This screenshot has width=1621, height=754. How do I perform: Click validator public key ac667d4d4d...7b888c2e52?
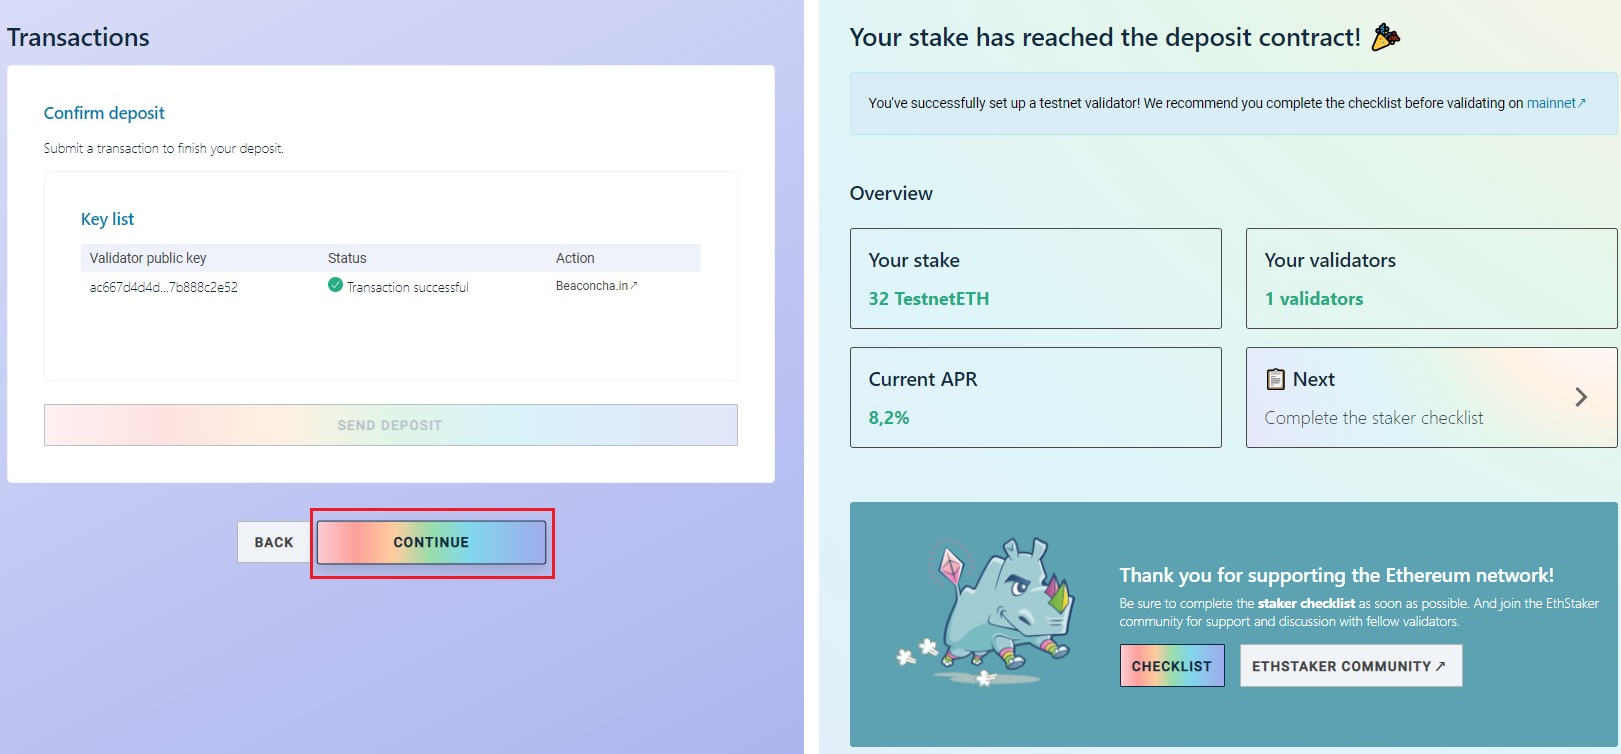point(164,287)
